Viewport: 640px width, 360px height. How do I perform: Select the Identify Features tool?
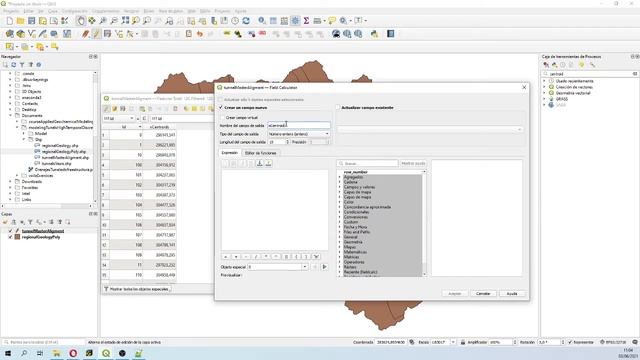262,21
